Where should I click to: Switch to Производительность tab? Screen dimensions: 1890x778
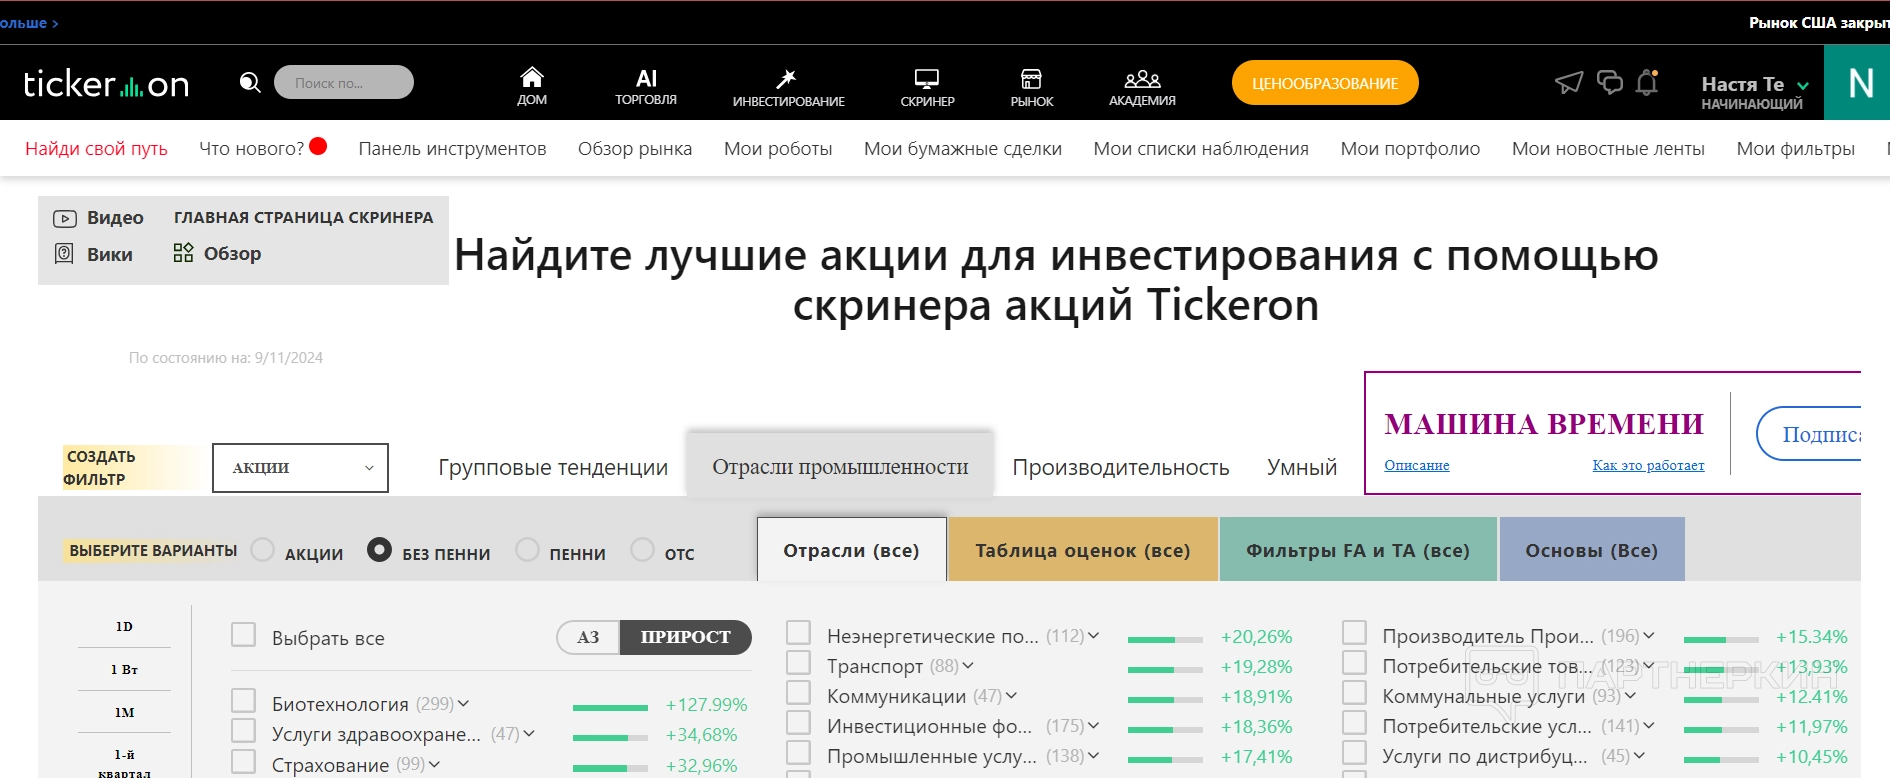click(x=1121, y=468)
